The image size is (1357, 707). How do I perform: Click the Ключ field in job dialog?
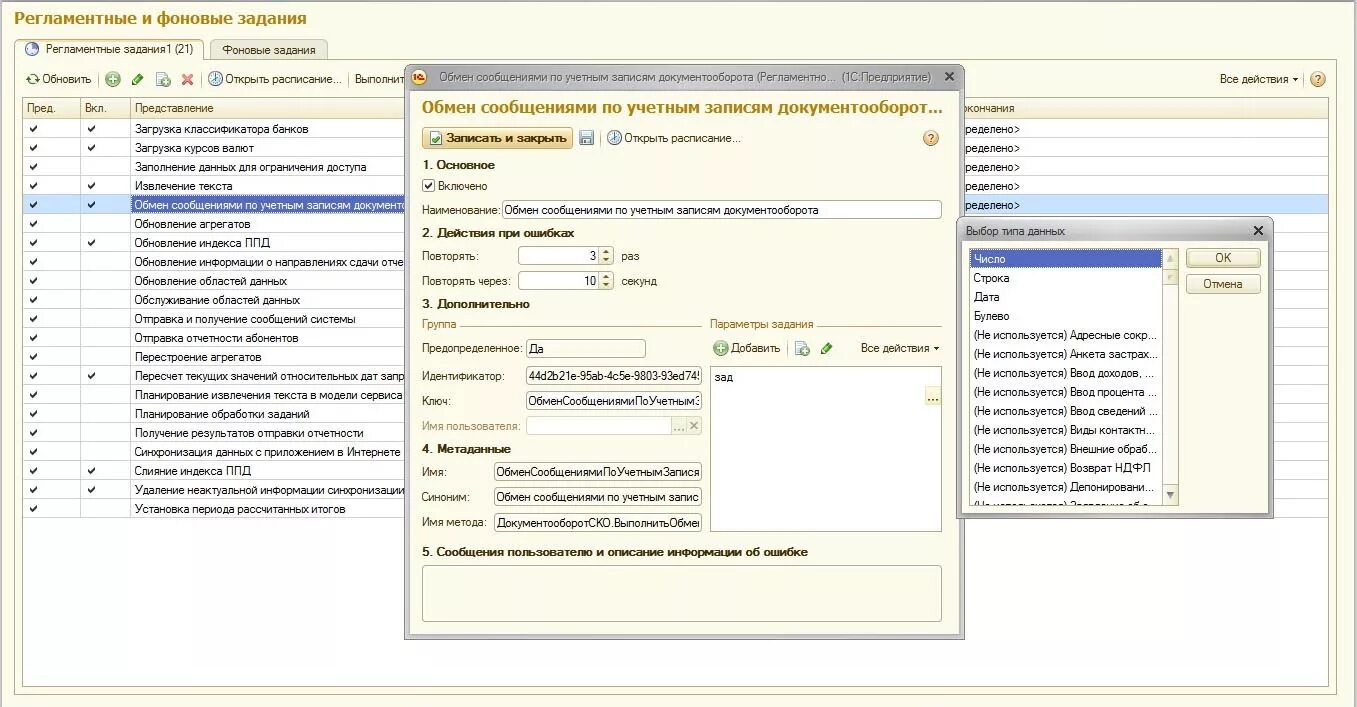(x=614, y=401)
